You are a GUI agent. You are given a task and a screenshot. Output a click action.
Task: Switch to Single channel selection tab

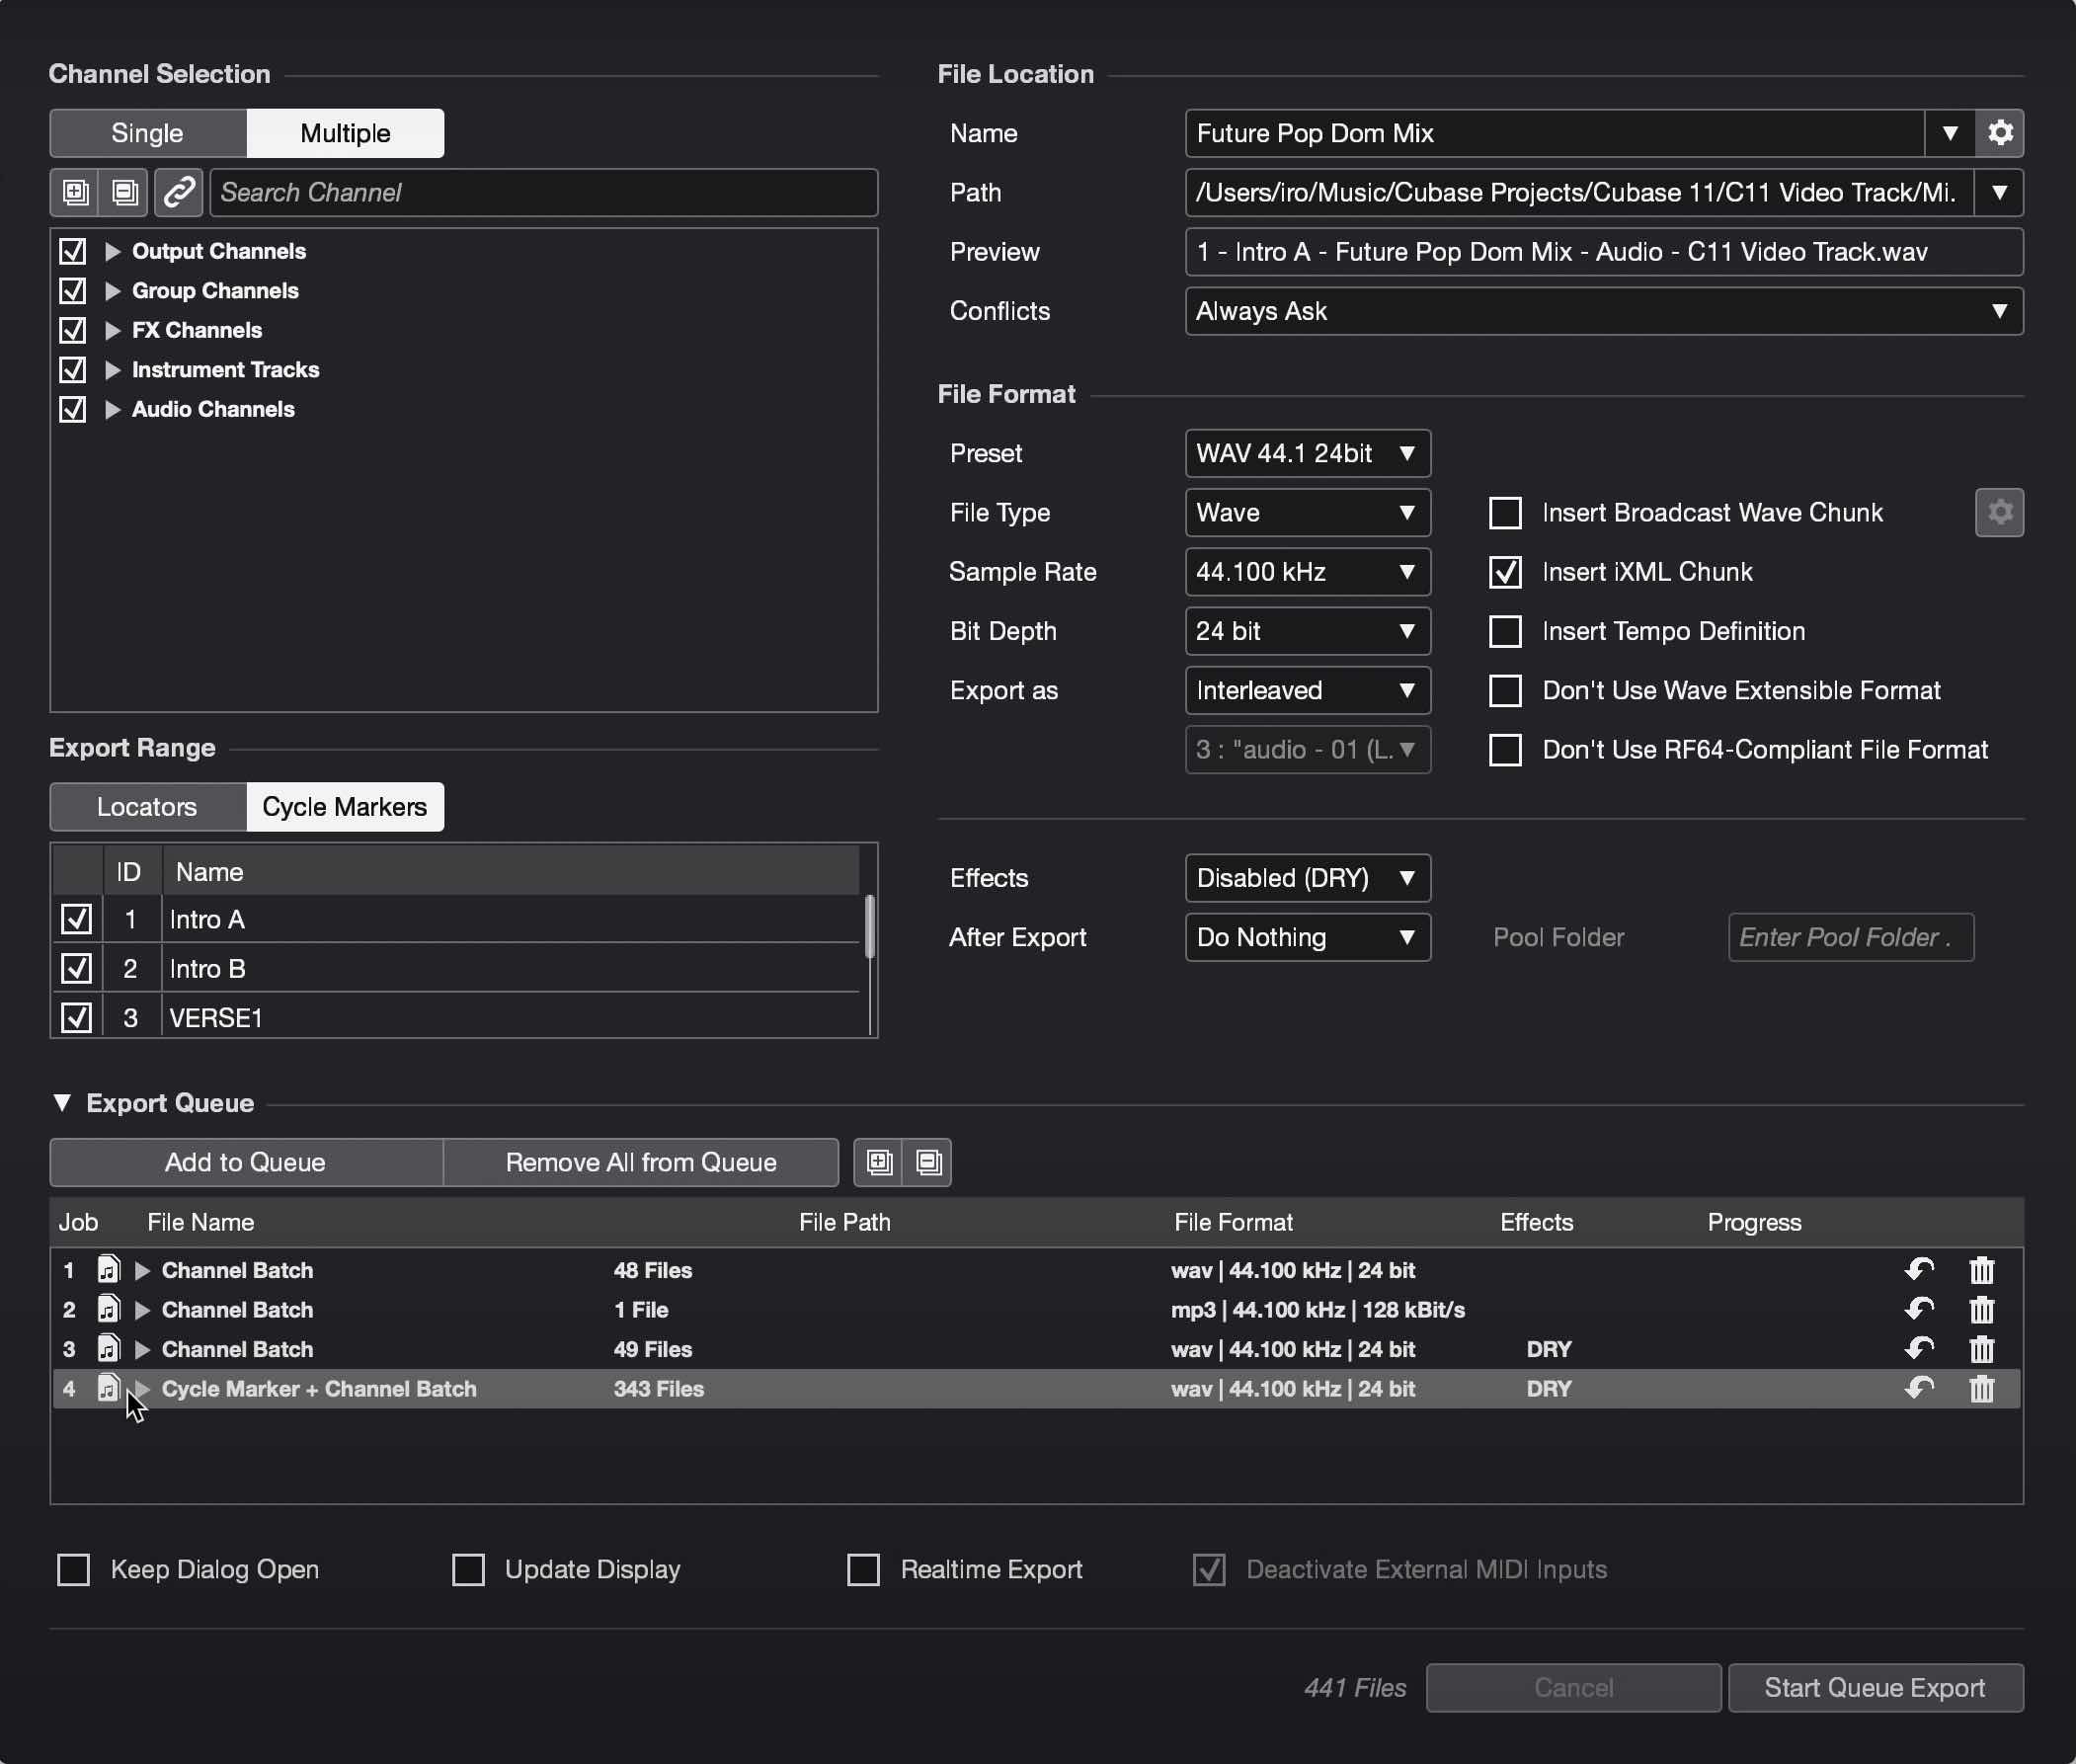tap(148, 133)
